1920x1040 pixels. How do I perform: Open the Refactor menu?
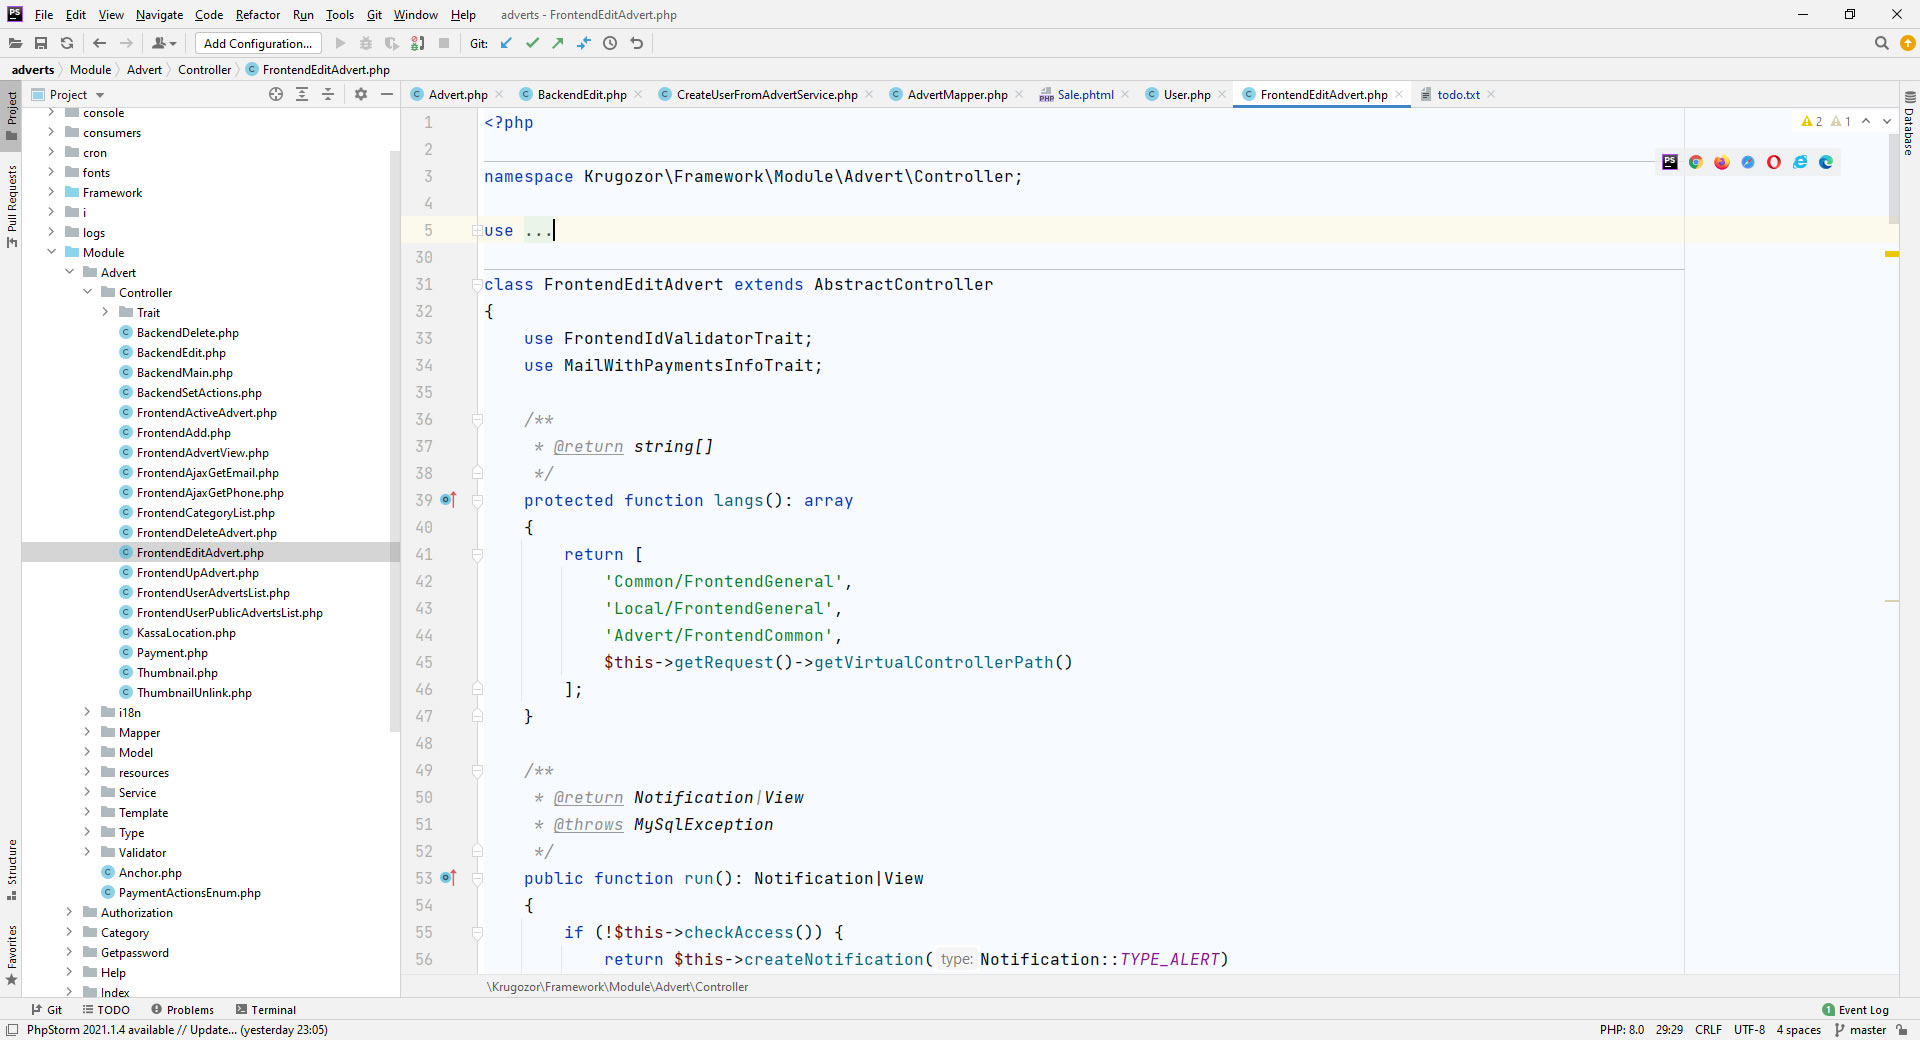(x=257, y=15)
